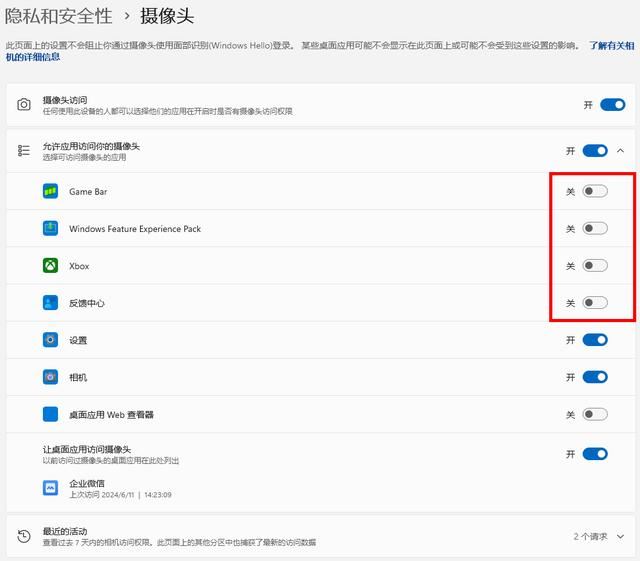Click the 2 个请求 text in recent activity

590,536
